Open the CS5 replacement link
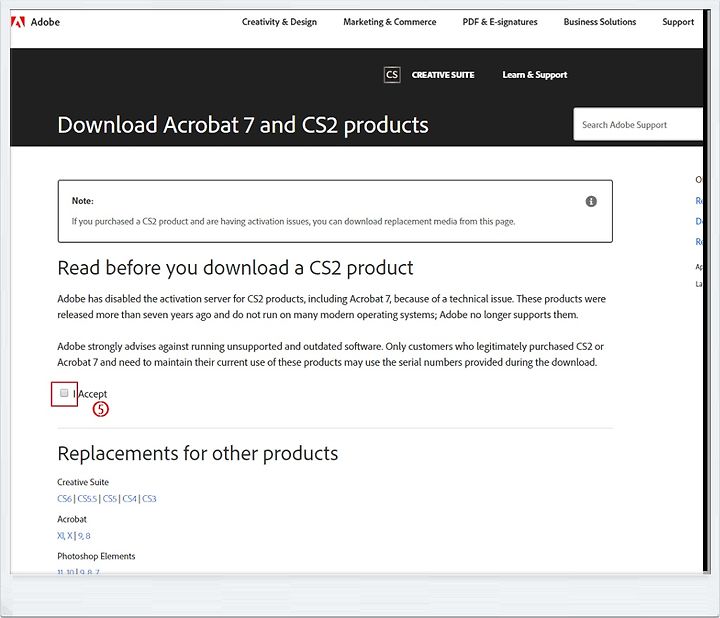Screen dimensions: 720x618 pyautogui.click(x=110, y=499)
